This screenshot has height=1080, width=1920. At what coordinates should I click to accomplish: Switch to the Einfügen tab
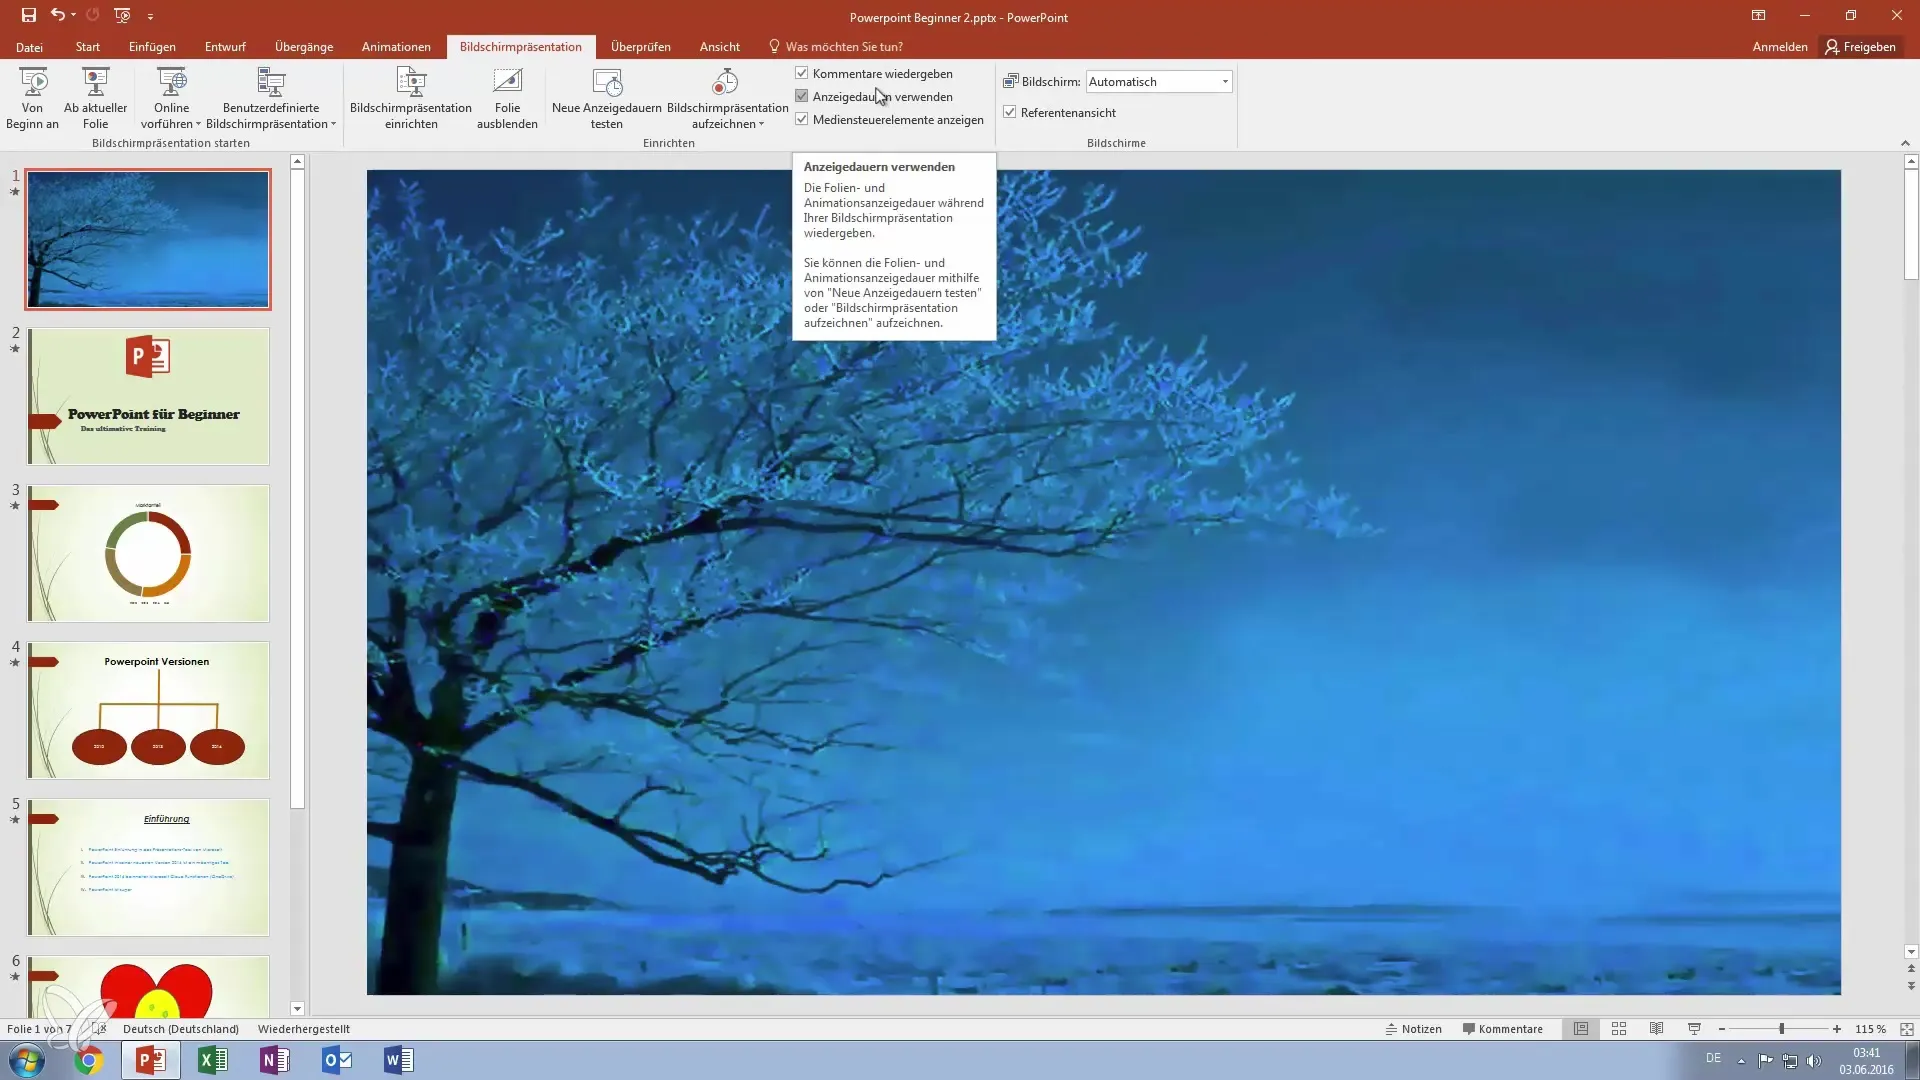(152, 47)
